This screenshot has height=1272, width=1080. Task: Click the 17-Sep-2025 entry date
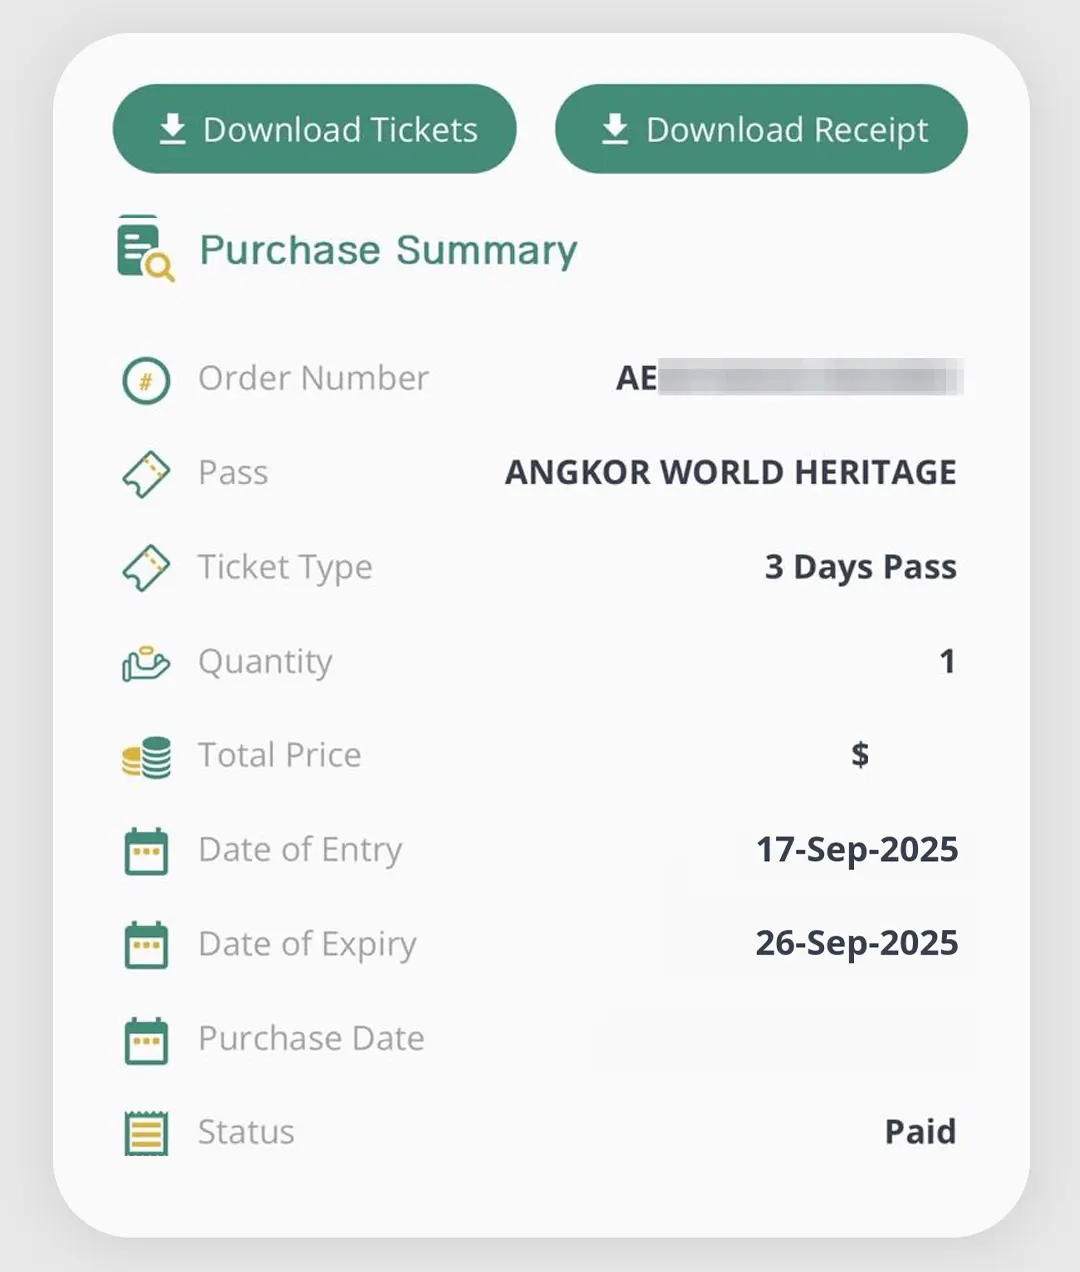pyautogui.click(x=856, y=850)
